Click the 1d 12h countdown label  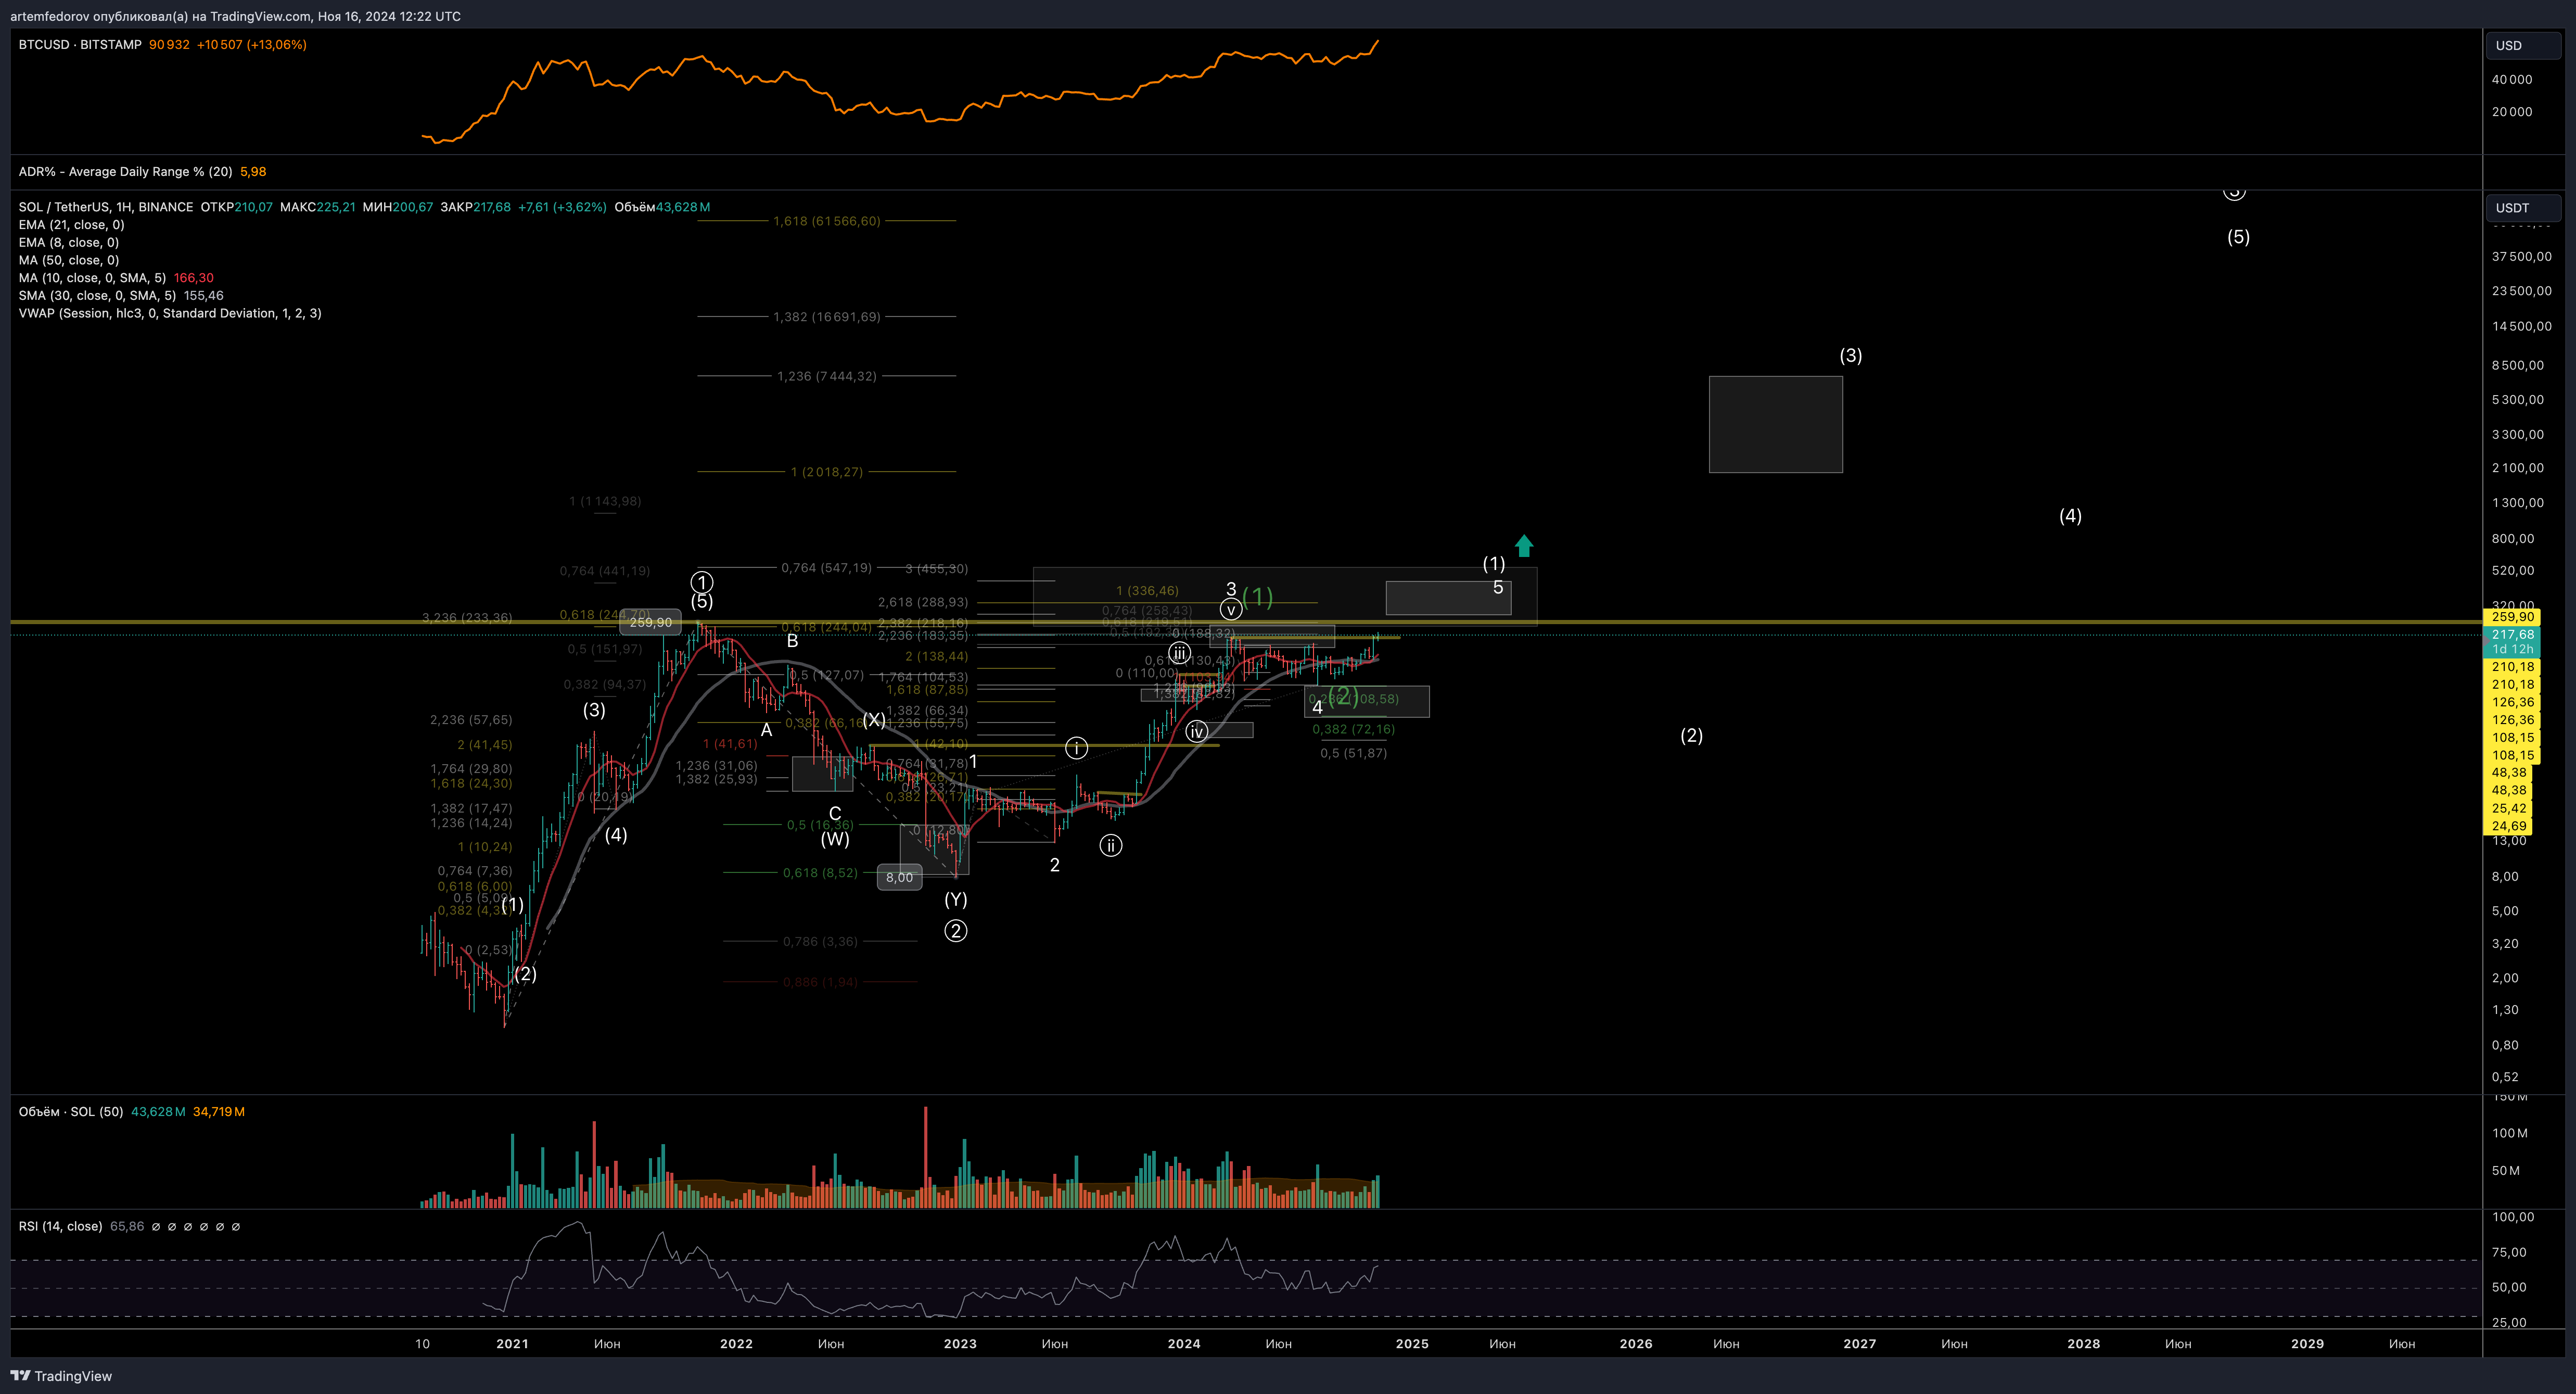[x=2512, y=649]
